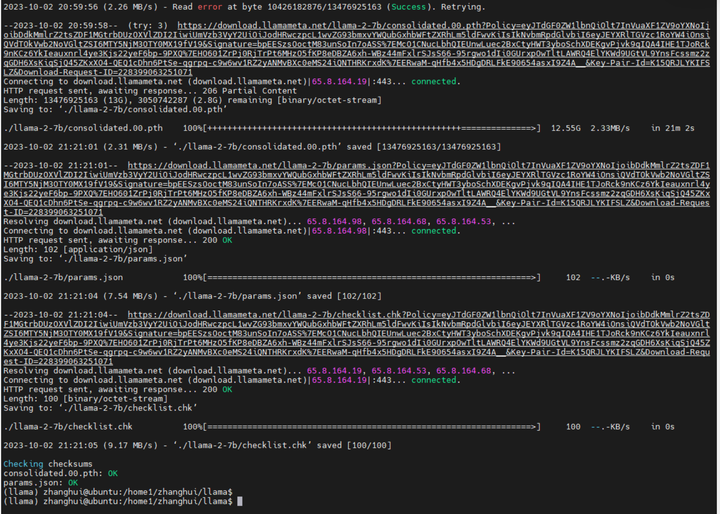The height and width of the screenshot is (514, 720).
Task: Open the consolidated.00.pth download URL
Action: pyautogui.click(x=356, y=49)
